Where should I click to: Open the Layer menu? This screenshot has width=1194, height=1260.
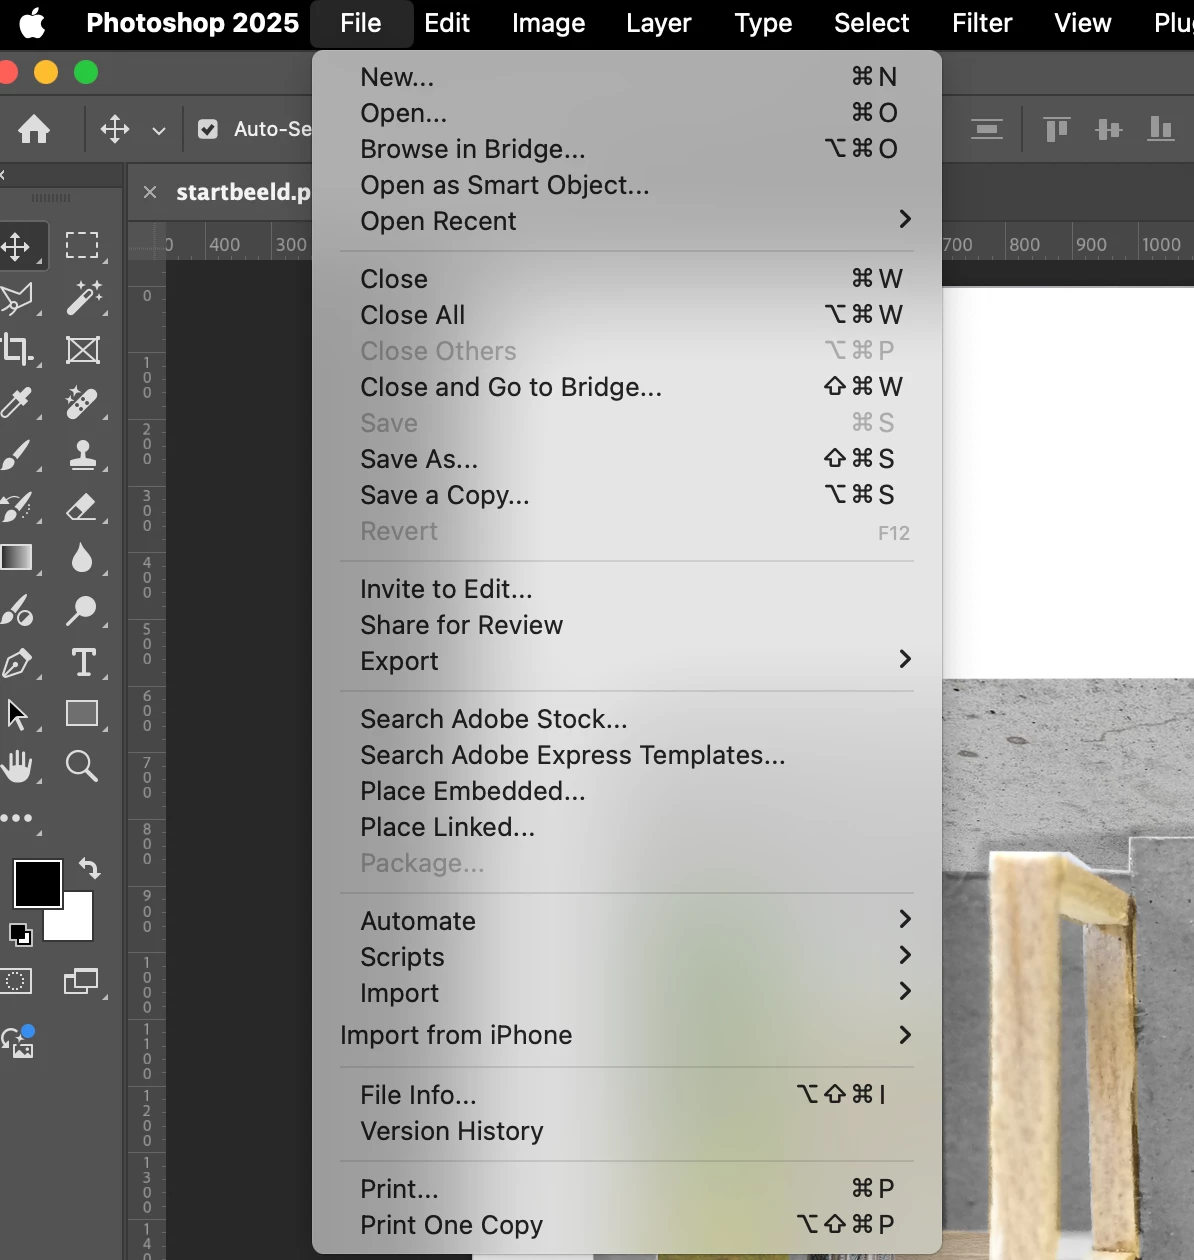coord(658,23)
